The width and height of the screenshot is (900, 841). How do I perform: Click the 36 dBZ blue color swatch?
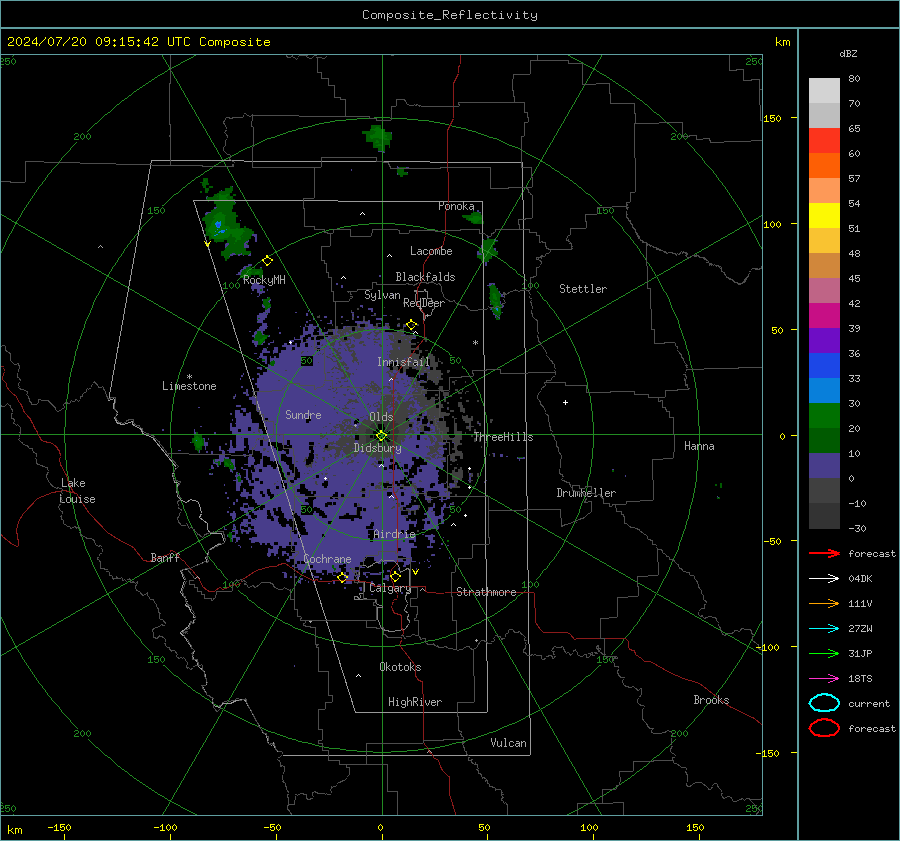[x=824, y=365]
